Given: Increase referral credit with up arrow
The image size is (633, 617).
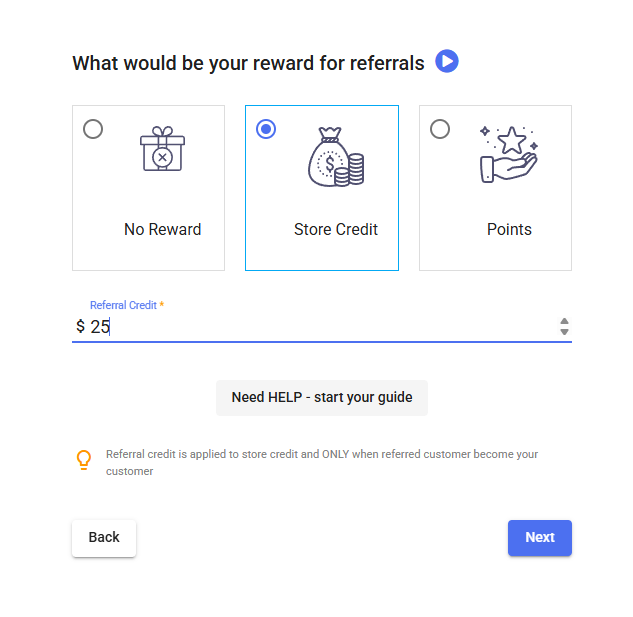Looking at the screenshot, I should [564, 321].
